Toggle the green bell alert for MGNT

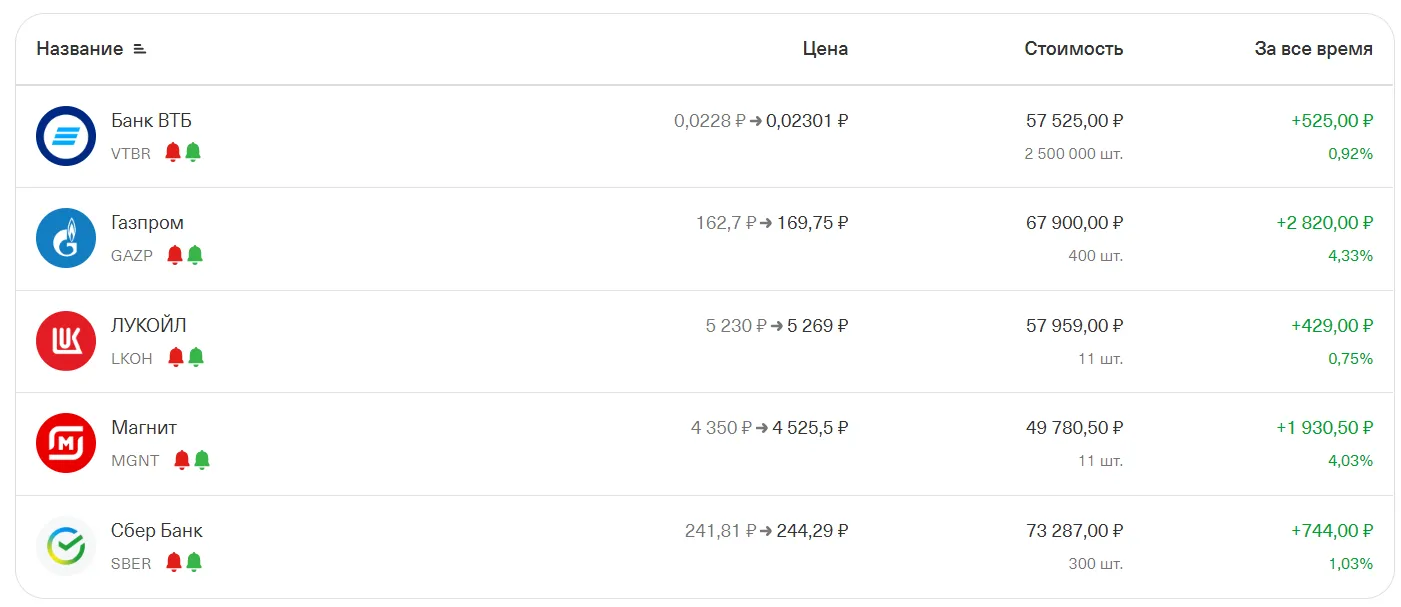[202, 460]
